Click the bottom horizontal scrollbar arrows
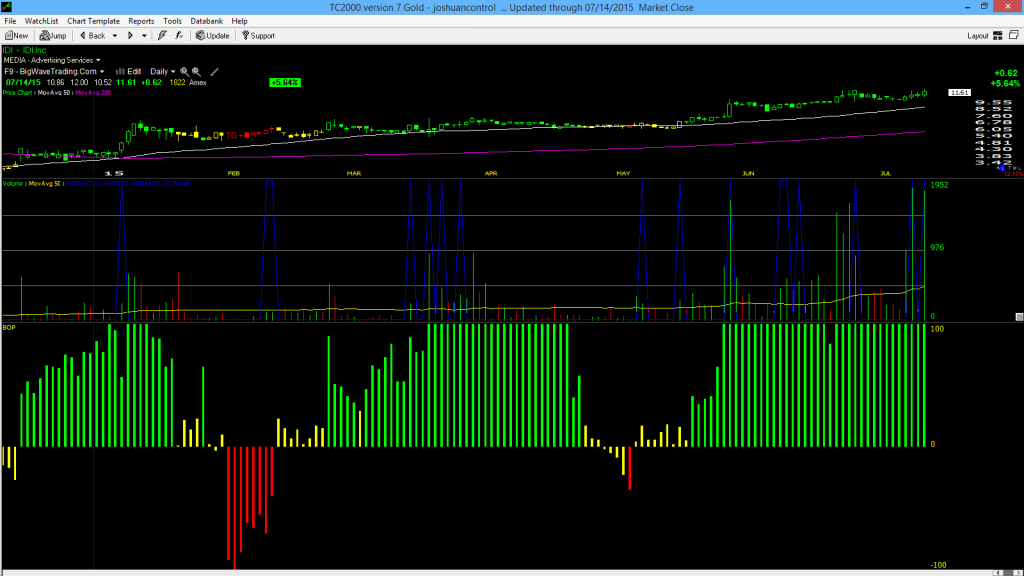The height and width of the screenshot is (576, 1024). tap(1007, 573)
